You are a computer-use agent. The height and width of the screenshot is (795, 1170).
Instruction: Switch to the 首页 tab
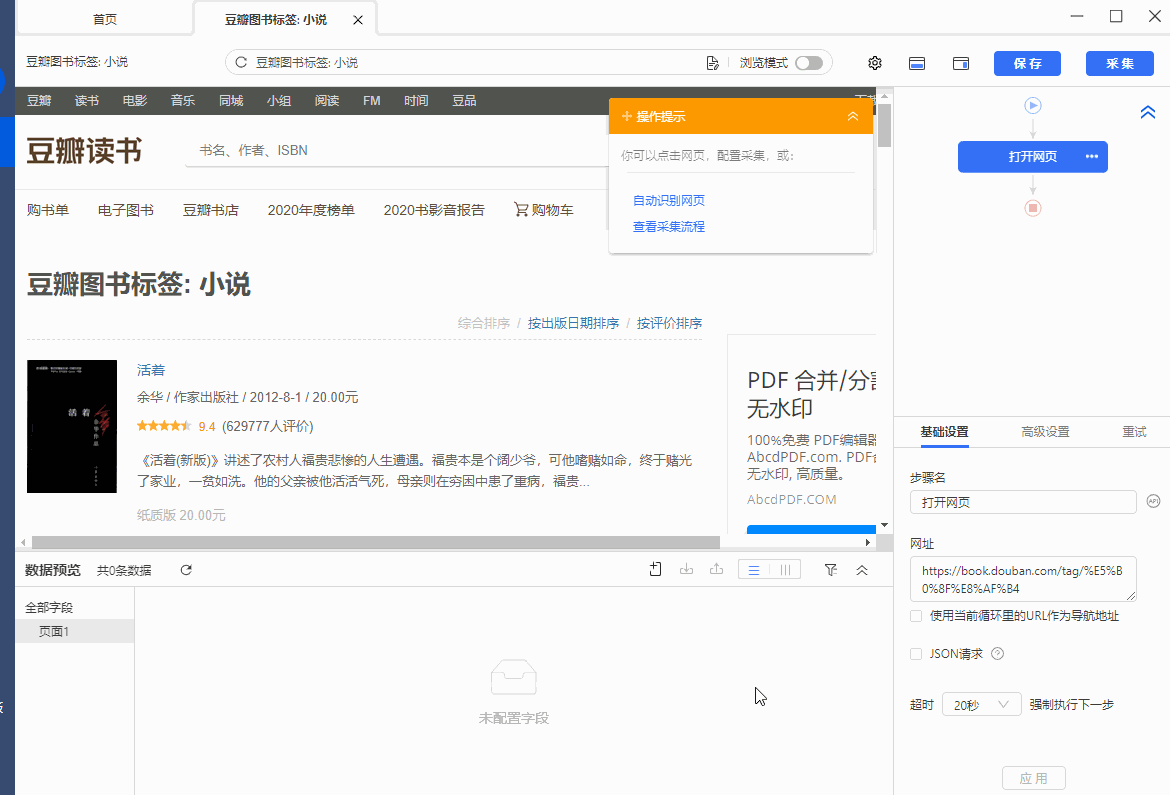(104, 19)
